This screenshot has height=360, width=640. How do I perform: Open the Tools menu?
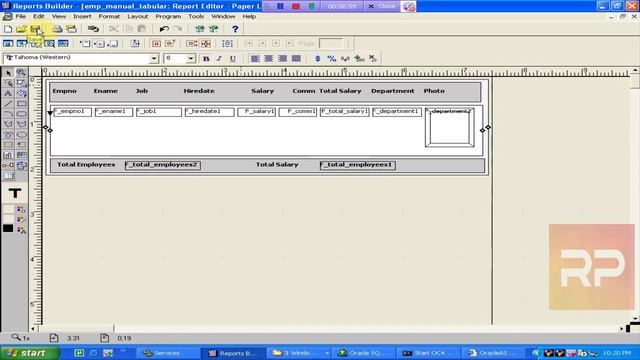coord(196,16)
